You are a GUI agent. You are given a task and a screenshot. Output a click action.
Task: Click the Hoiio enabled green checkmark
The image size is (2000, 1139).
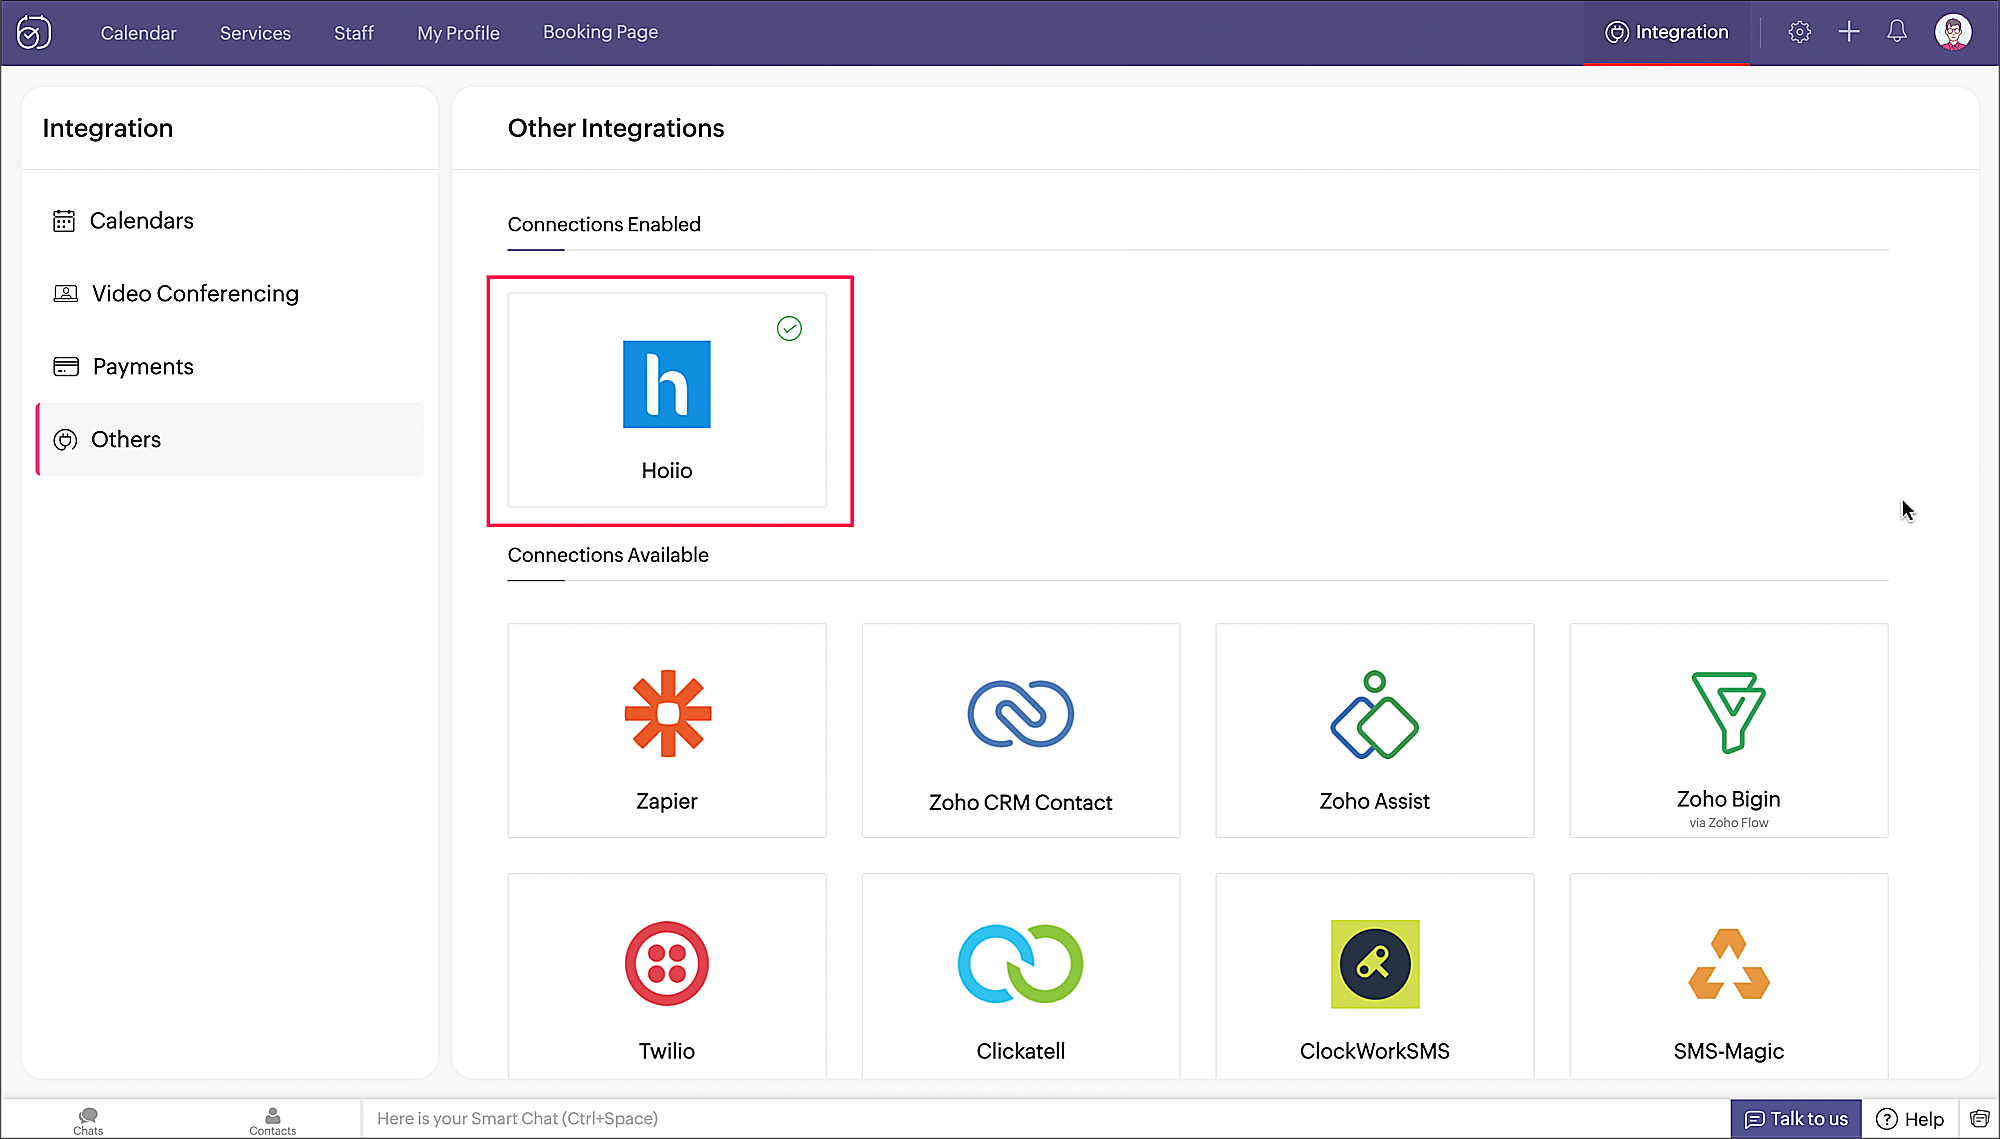[789, 328]
